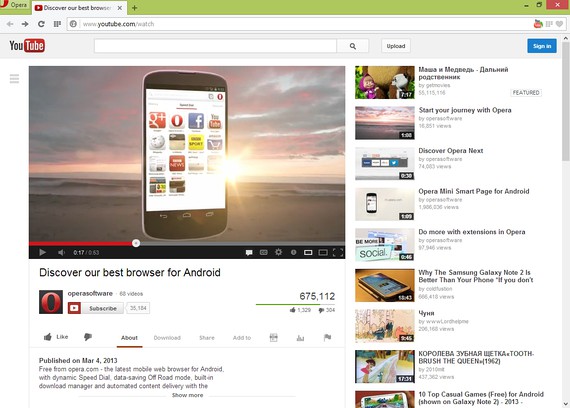Viewport: 570px width, 408px height.
Task: Click the Like thumbs-up button
Action: 56,337
